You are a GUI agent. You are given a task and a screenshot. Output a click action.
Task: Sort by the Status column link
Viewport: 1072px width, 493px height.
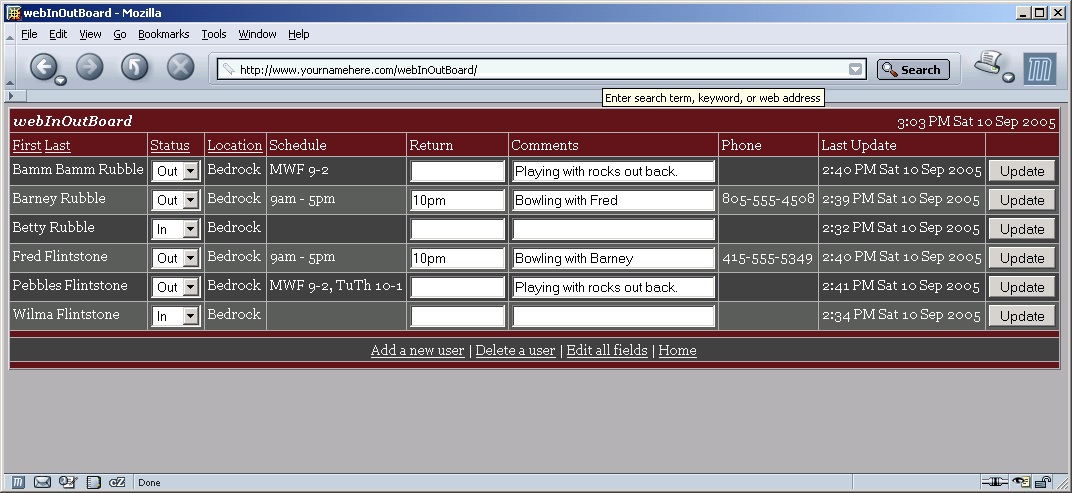coord(170,145)
